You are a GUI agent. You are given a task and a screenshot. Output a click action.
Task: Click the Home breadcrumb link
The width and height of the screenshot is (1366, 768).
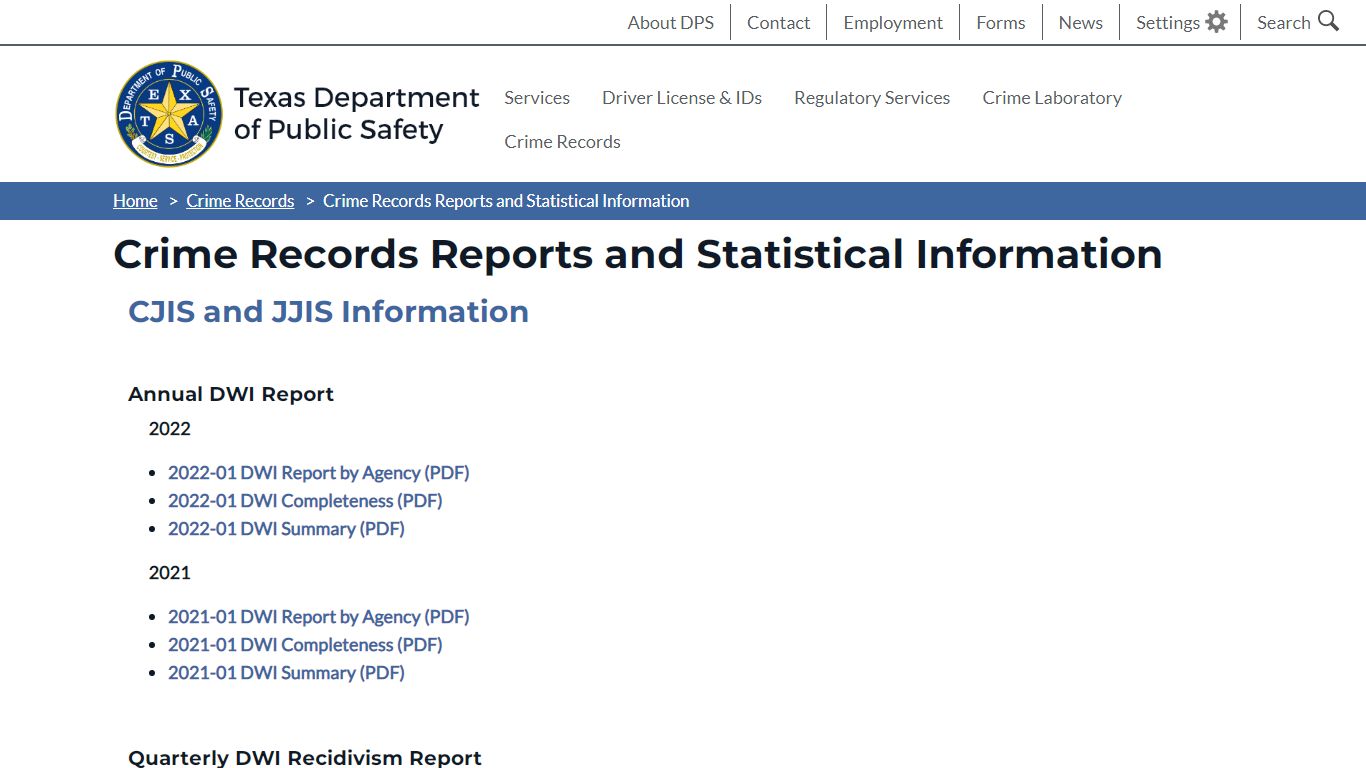[x=135, y=200]
